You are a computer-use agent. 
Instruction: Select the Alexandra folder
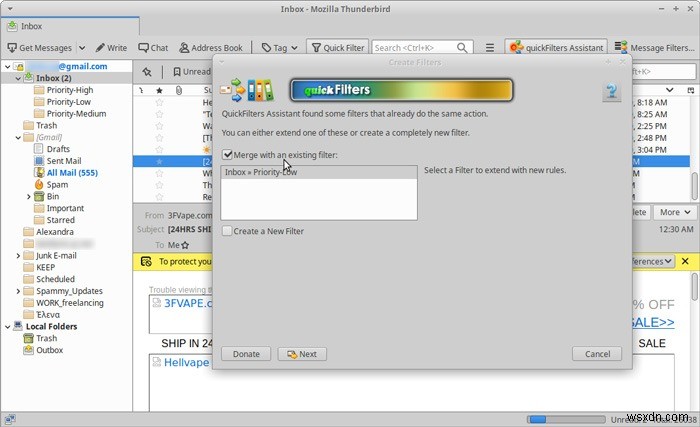click(x=54, y=232)
